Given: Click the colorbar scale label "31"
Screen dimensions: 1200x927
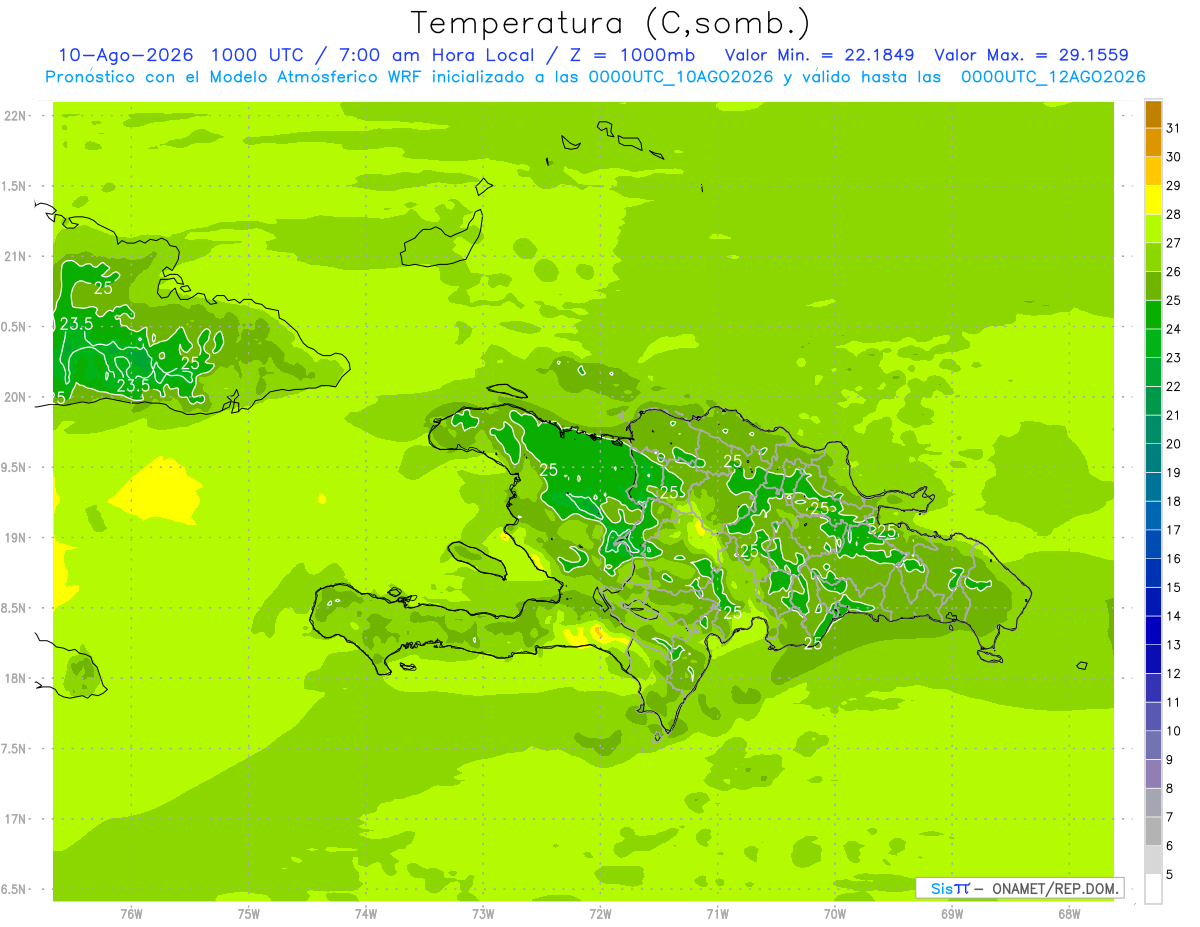Looking at the screenshot, I should pos(1174,128).
